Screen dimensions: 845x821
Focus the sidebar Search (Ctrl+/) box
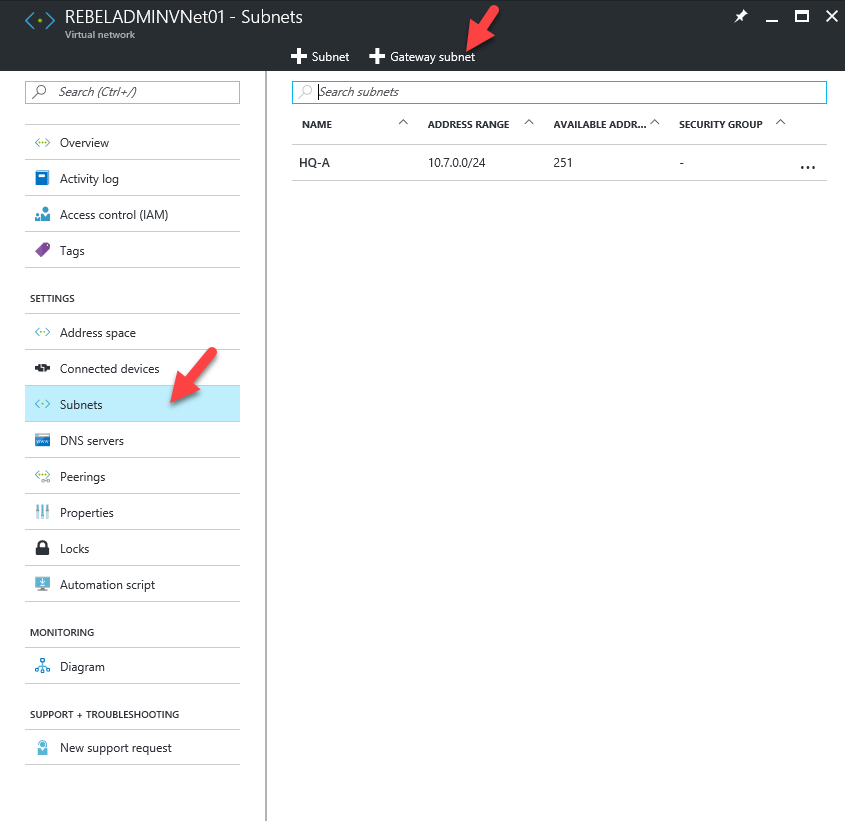[x=133, y=92]
